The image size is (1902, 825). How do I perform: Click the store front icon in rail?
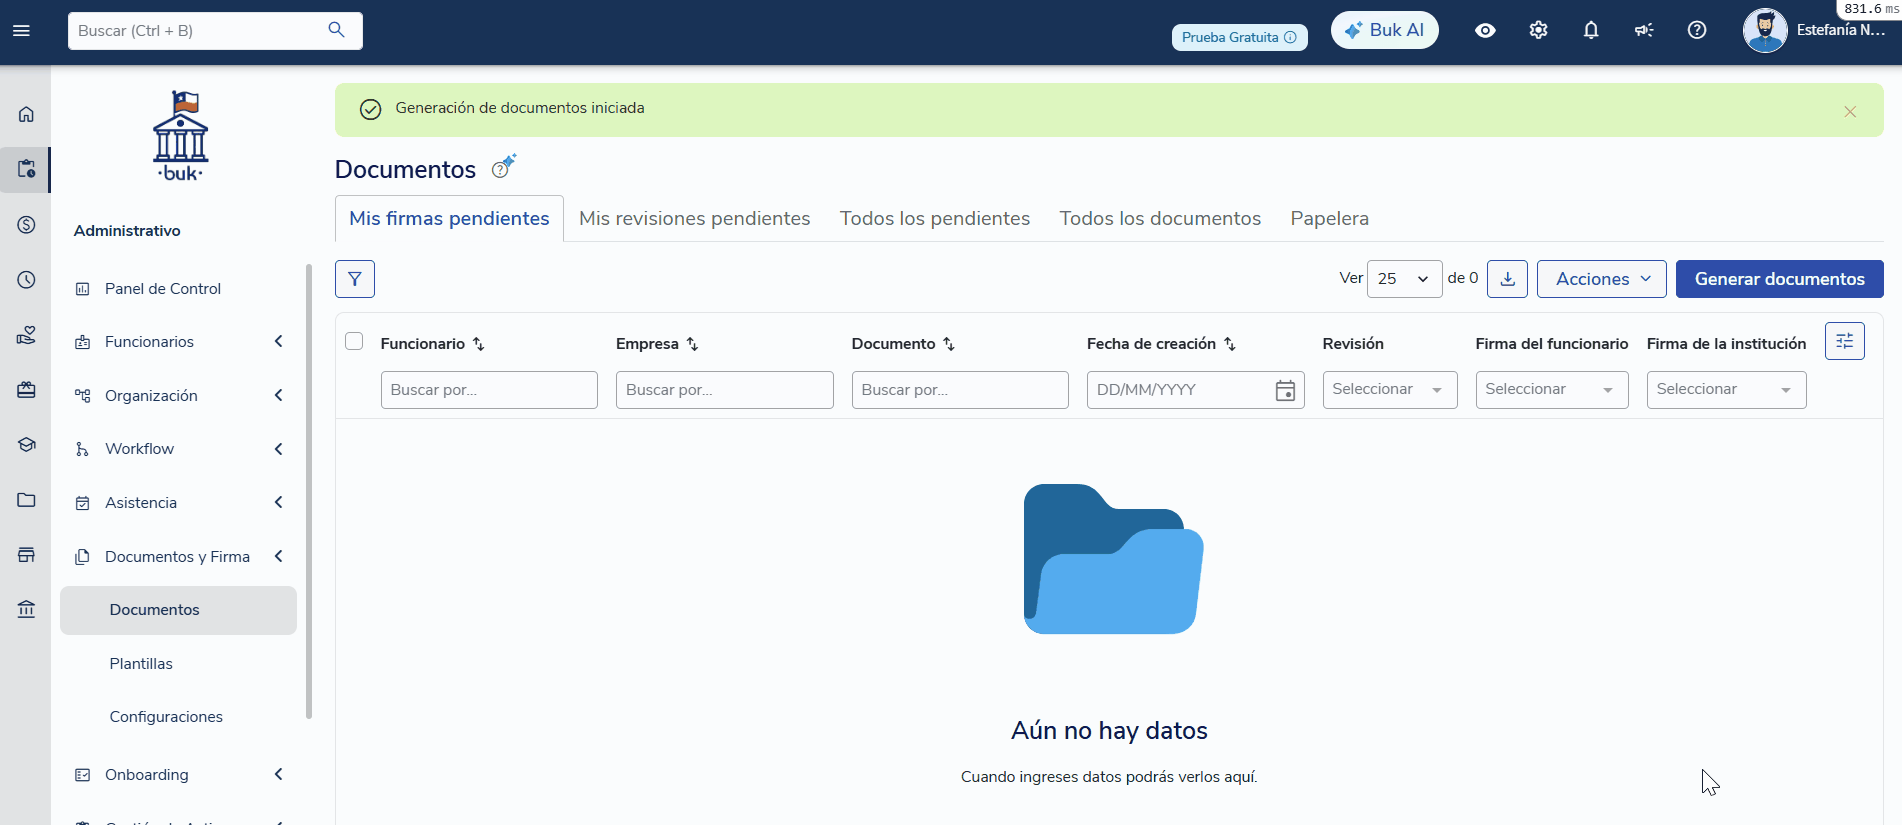click(x=26, y=555)
